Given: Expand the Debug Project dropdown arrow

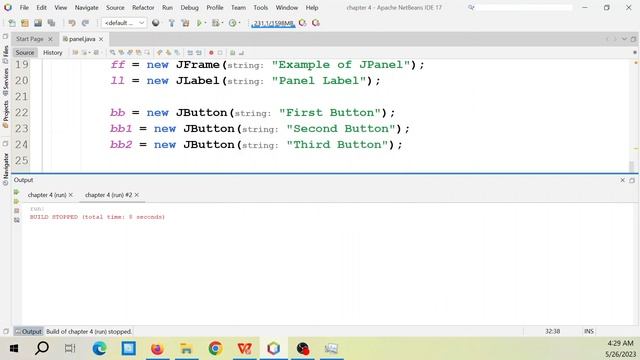Looking at the screenshot, I should coord(222,23).
